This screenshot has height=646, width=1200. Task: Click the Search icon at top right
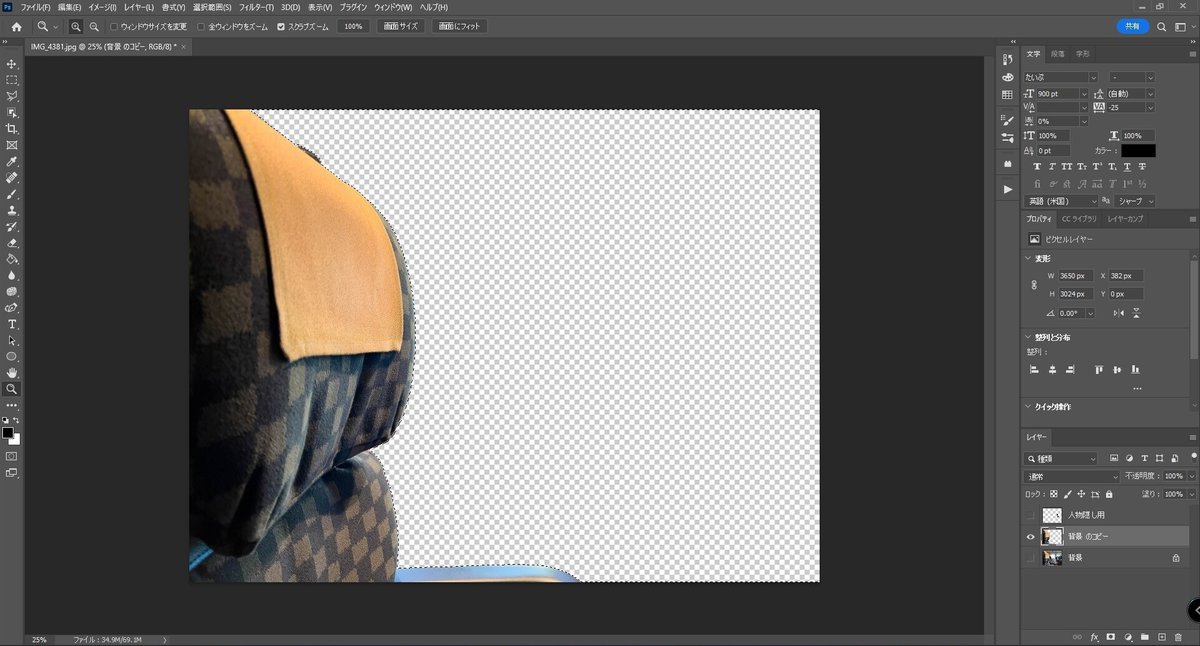1162,26
